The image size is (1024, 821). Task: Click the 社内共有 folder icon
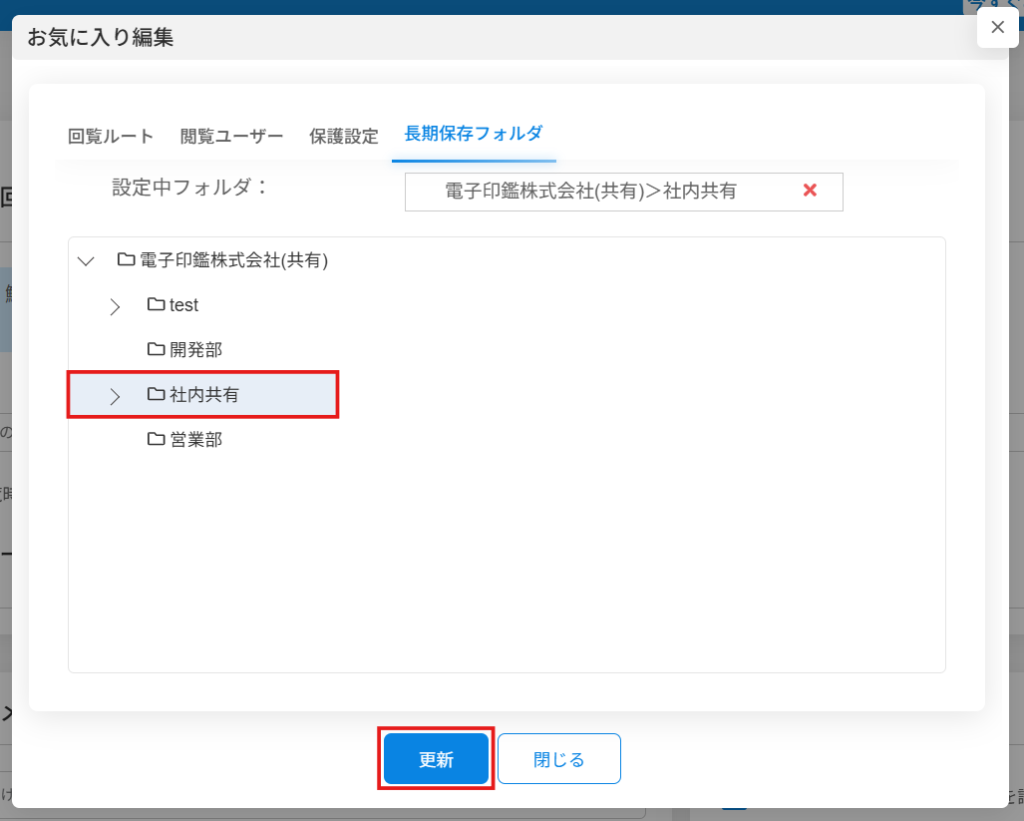(155, 394)
